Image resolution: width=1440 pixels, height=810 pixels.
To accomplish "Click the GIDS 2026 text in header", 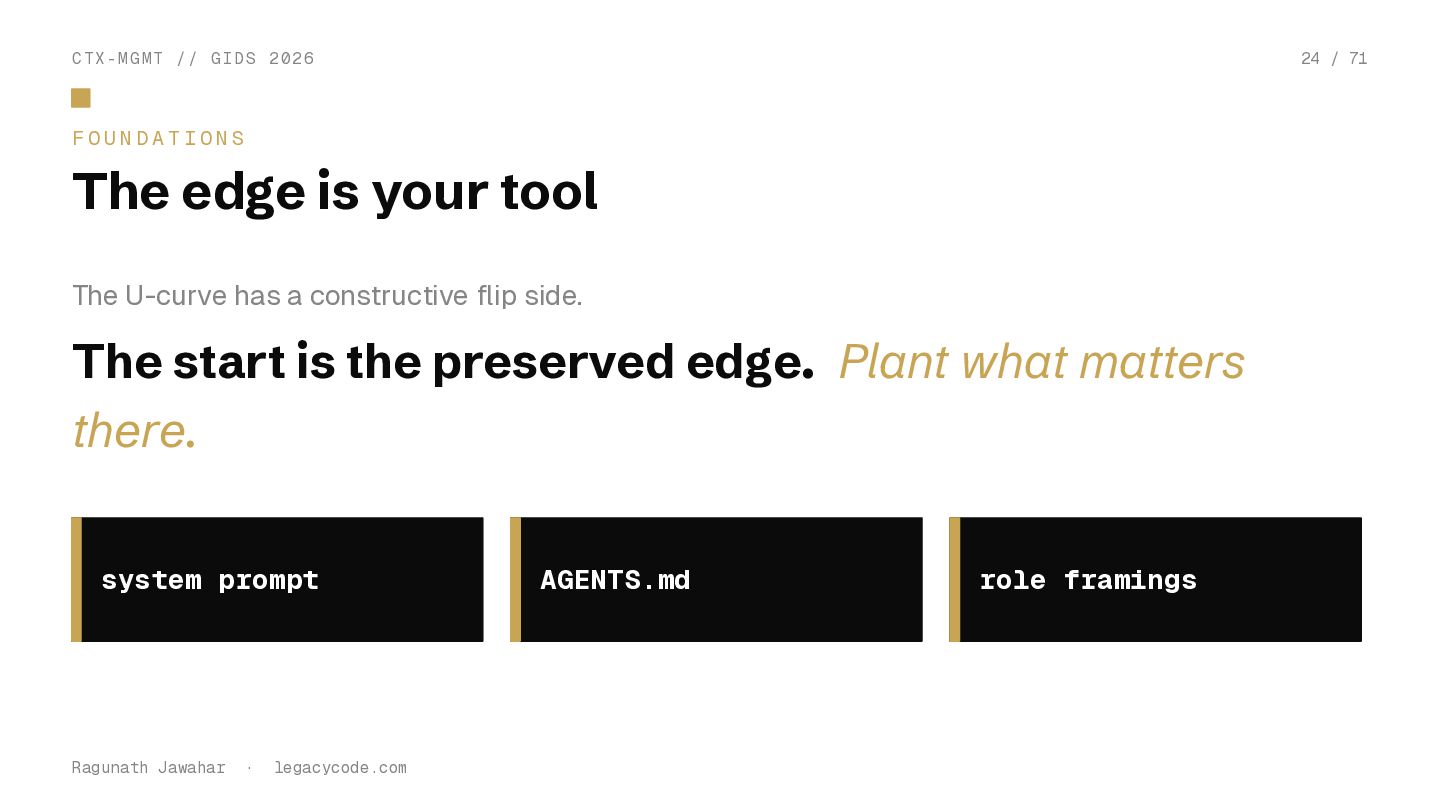I will pos(263,59).
